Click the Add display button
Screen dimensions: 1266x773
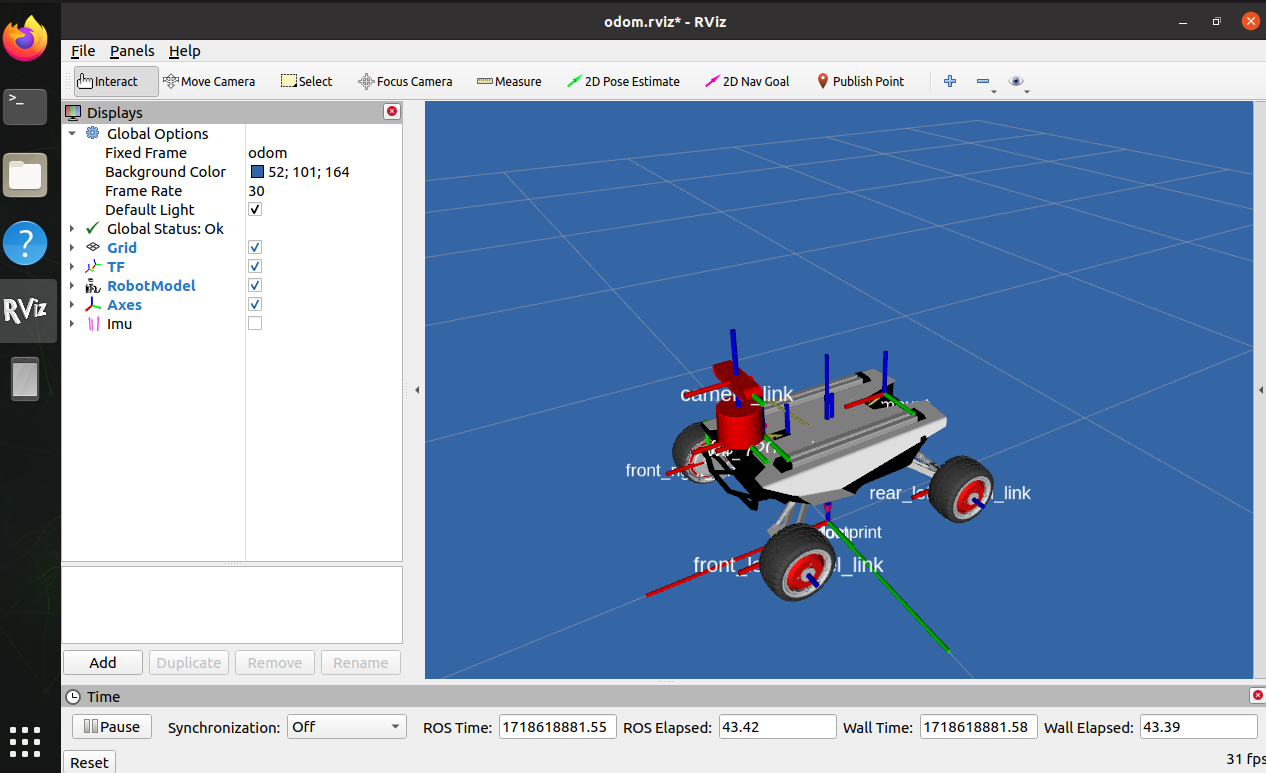tap(103, 662)
